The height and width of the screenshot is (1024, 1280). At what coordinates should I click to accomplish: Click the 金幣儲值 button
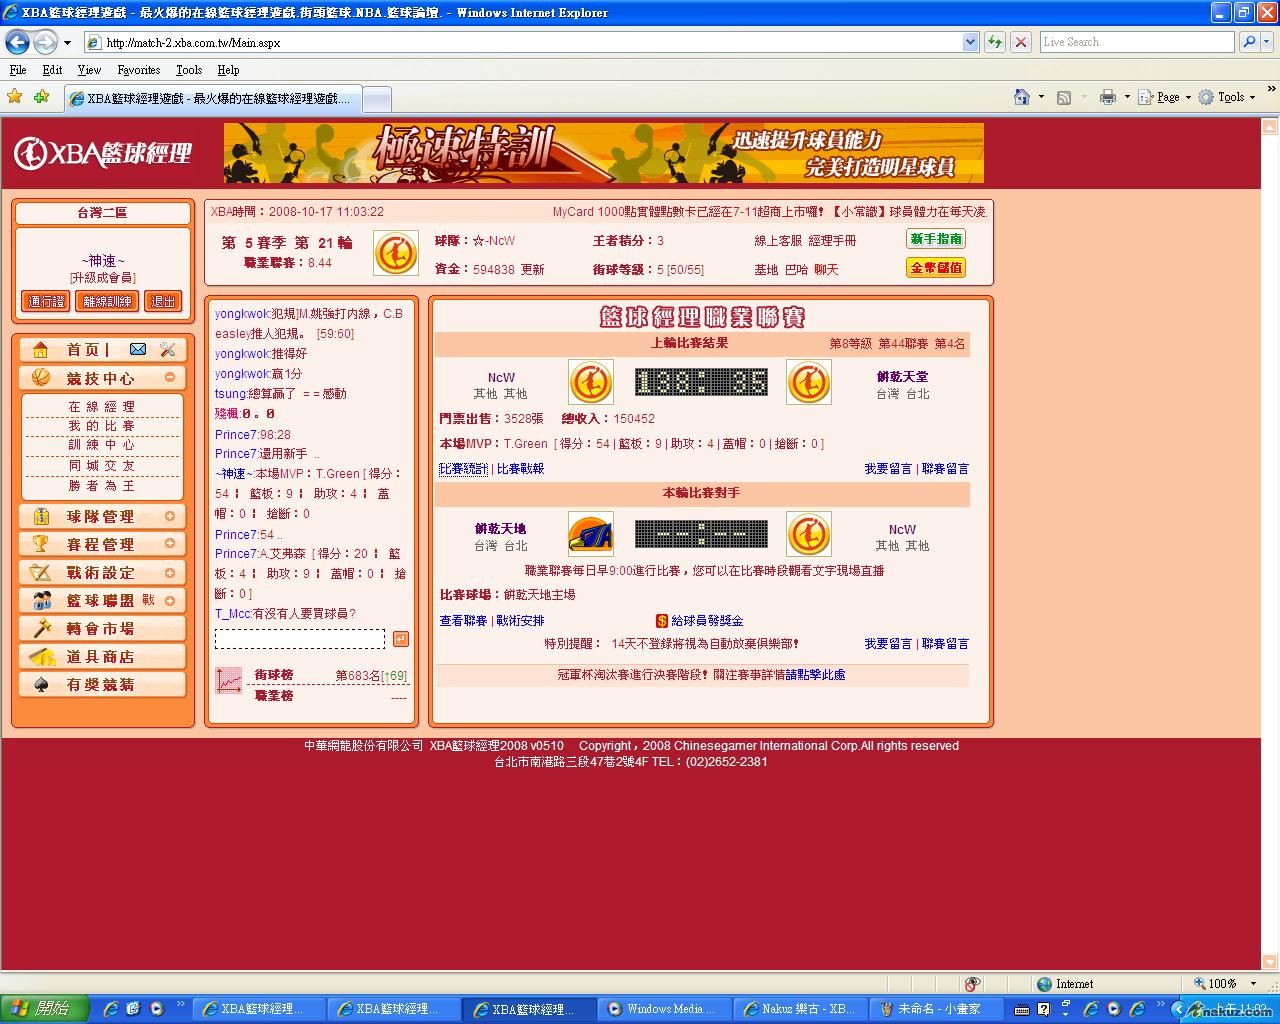936,268
